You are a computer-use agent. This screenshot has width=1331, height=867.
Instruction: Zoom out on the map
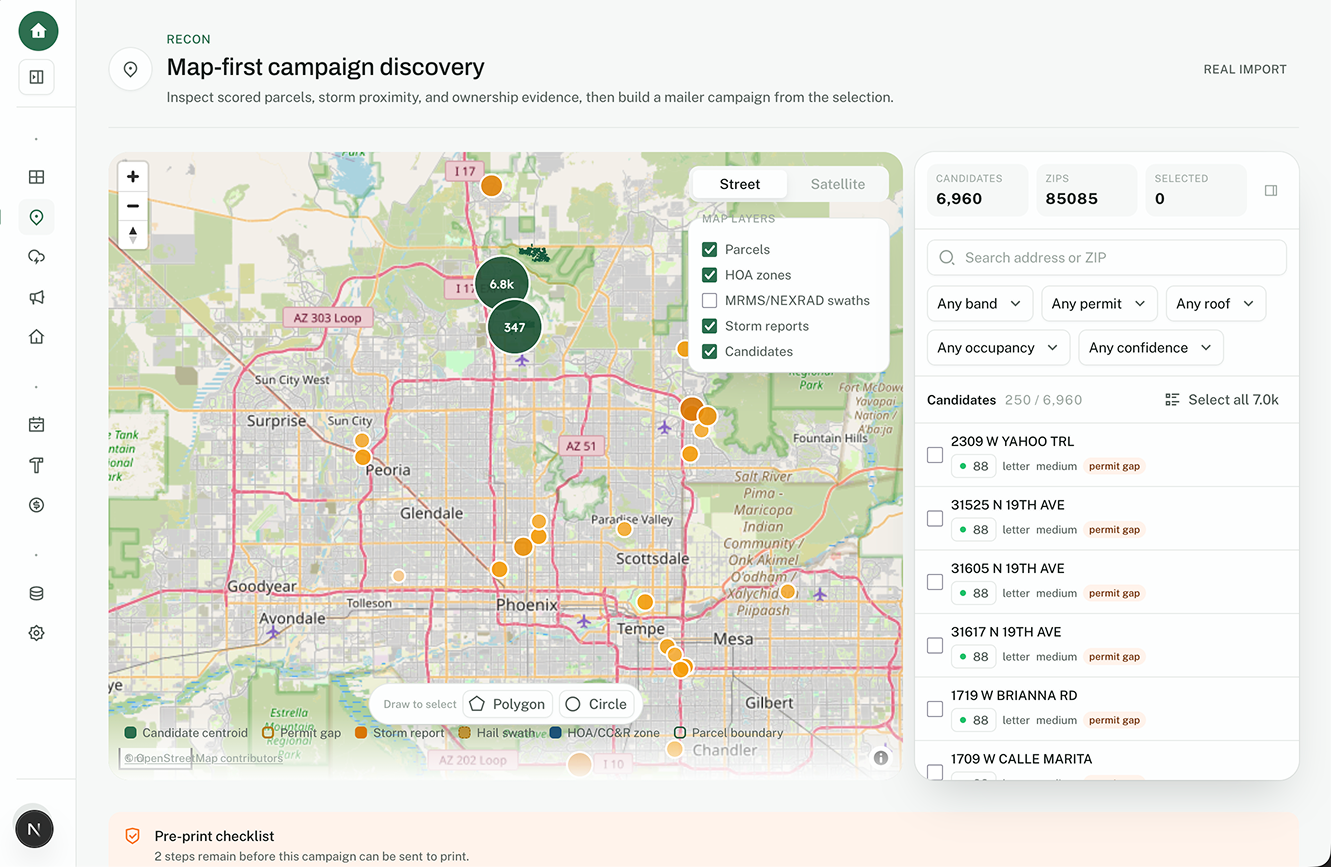[133, 206]
